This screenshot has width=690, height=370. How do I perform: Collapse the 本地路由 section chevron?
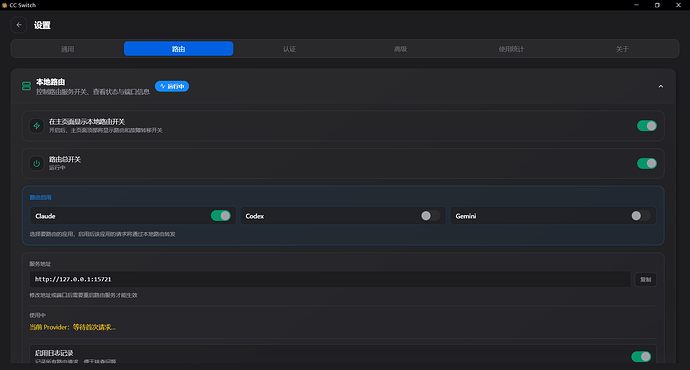(x=661, y=86)
